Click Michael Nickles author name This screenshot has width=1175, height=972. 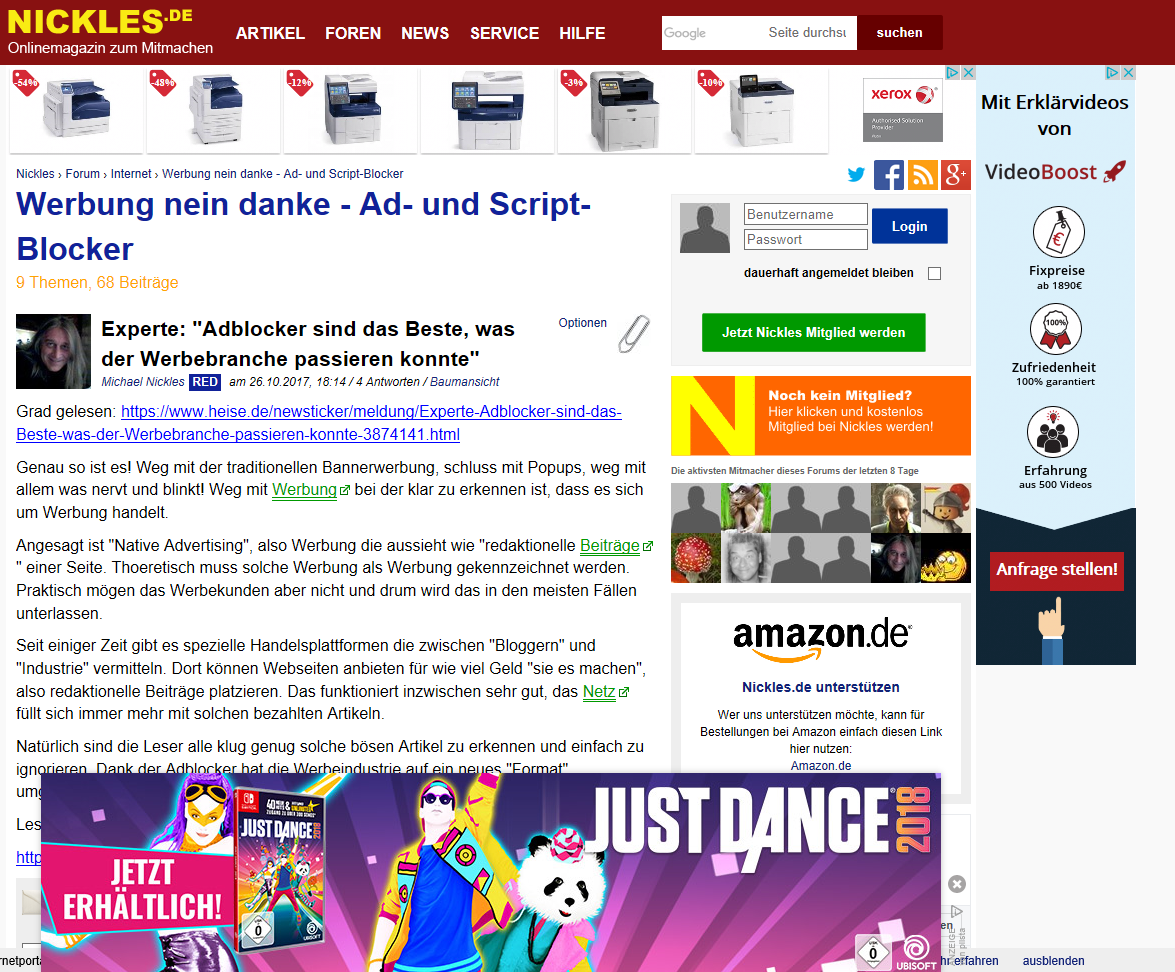(143, 382)
